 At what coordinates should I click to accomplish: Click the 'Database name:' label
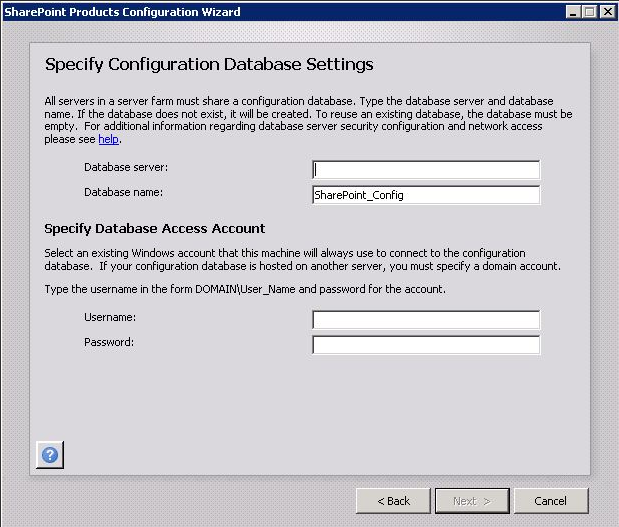pos(123,192)
